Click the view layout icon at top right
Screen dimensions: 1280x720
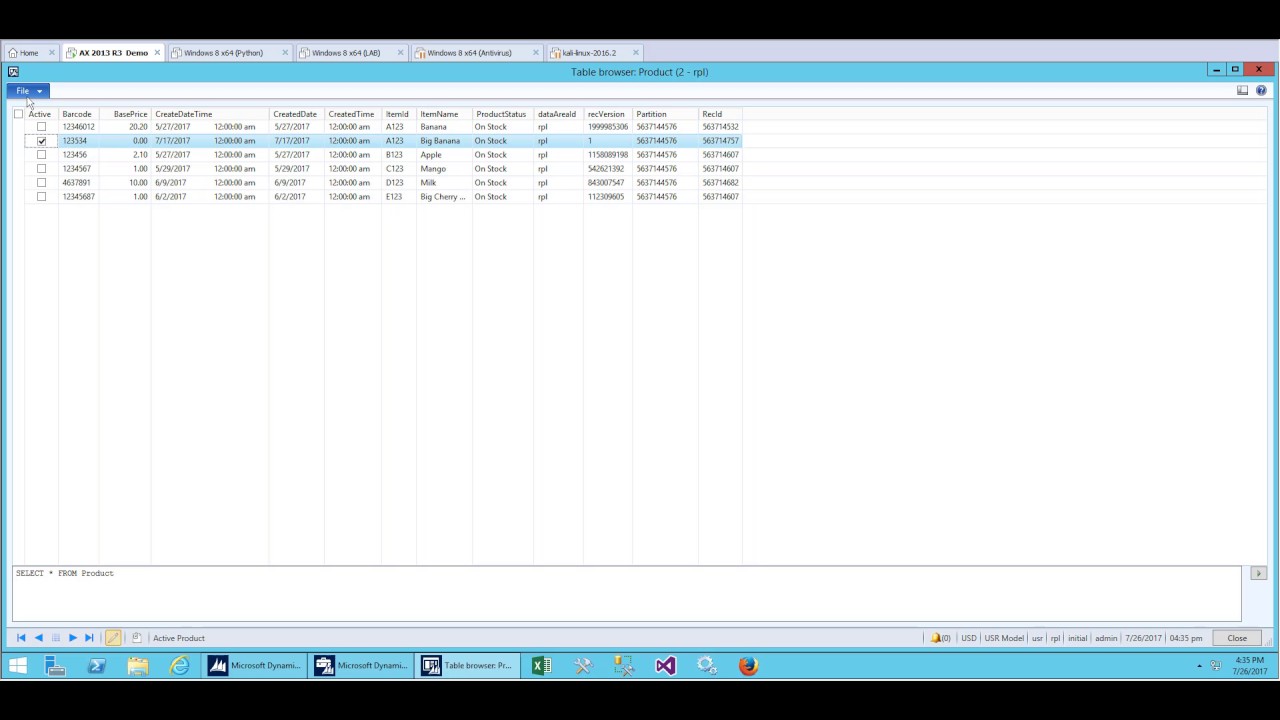point(1242,90)
